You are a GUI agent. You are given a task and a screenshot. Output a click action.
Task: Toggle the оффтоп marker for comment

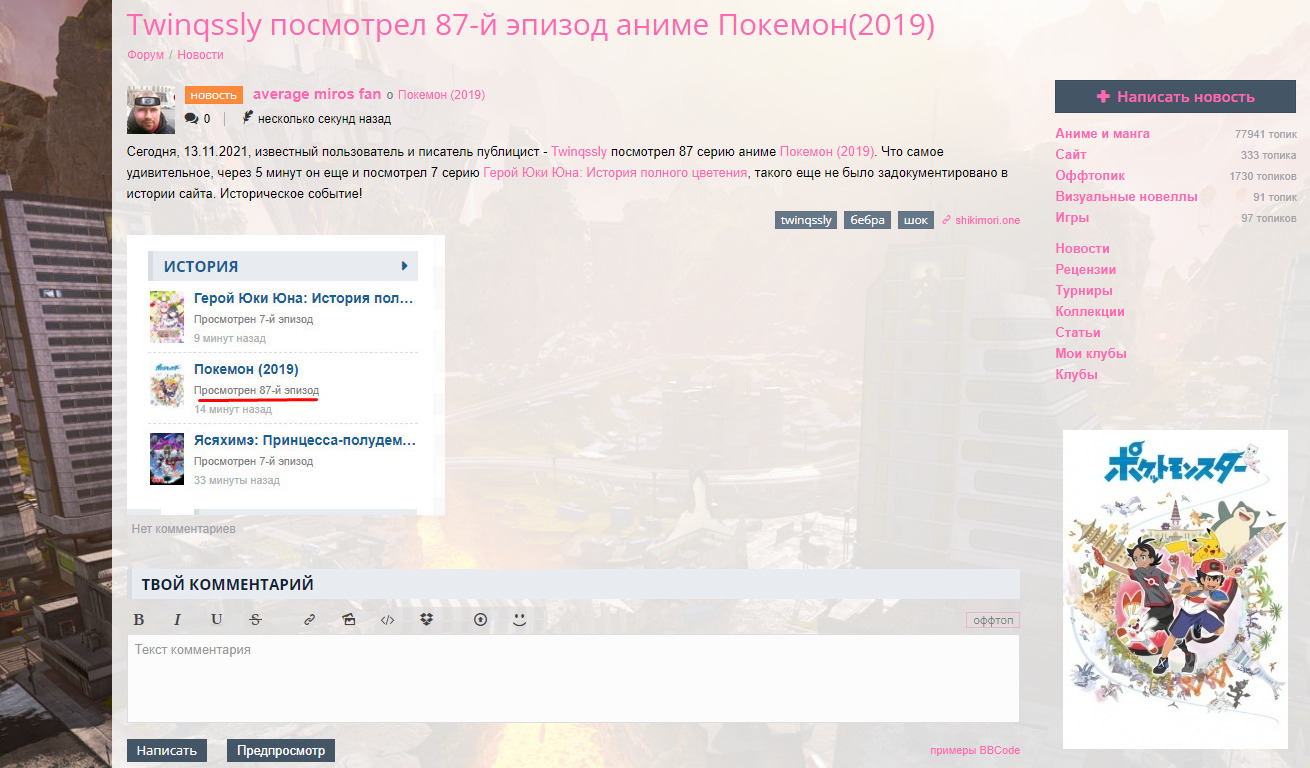click(x=992, y=620)
